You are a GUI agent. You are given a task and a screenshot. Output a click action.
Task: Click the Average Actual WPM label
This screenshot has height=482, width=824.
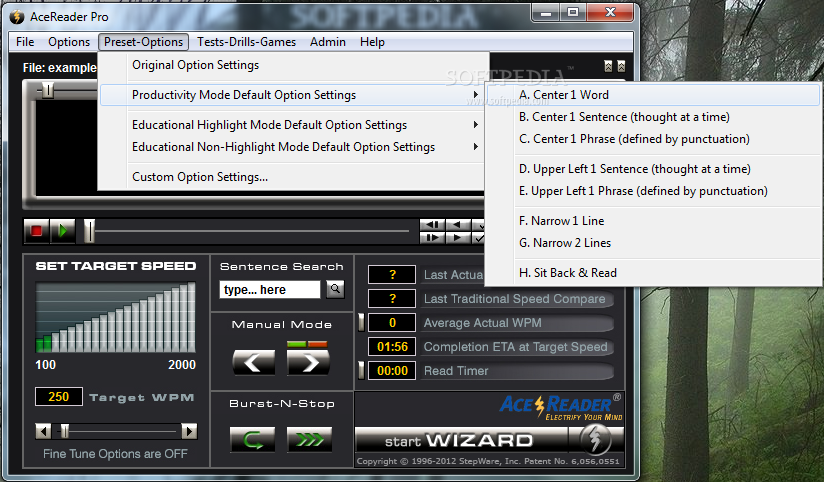[482, 323]
